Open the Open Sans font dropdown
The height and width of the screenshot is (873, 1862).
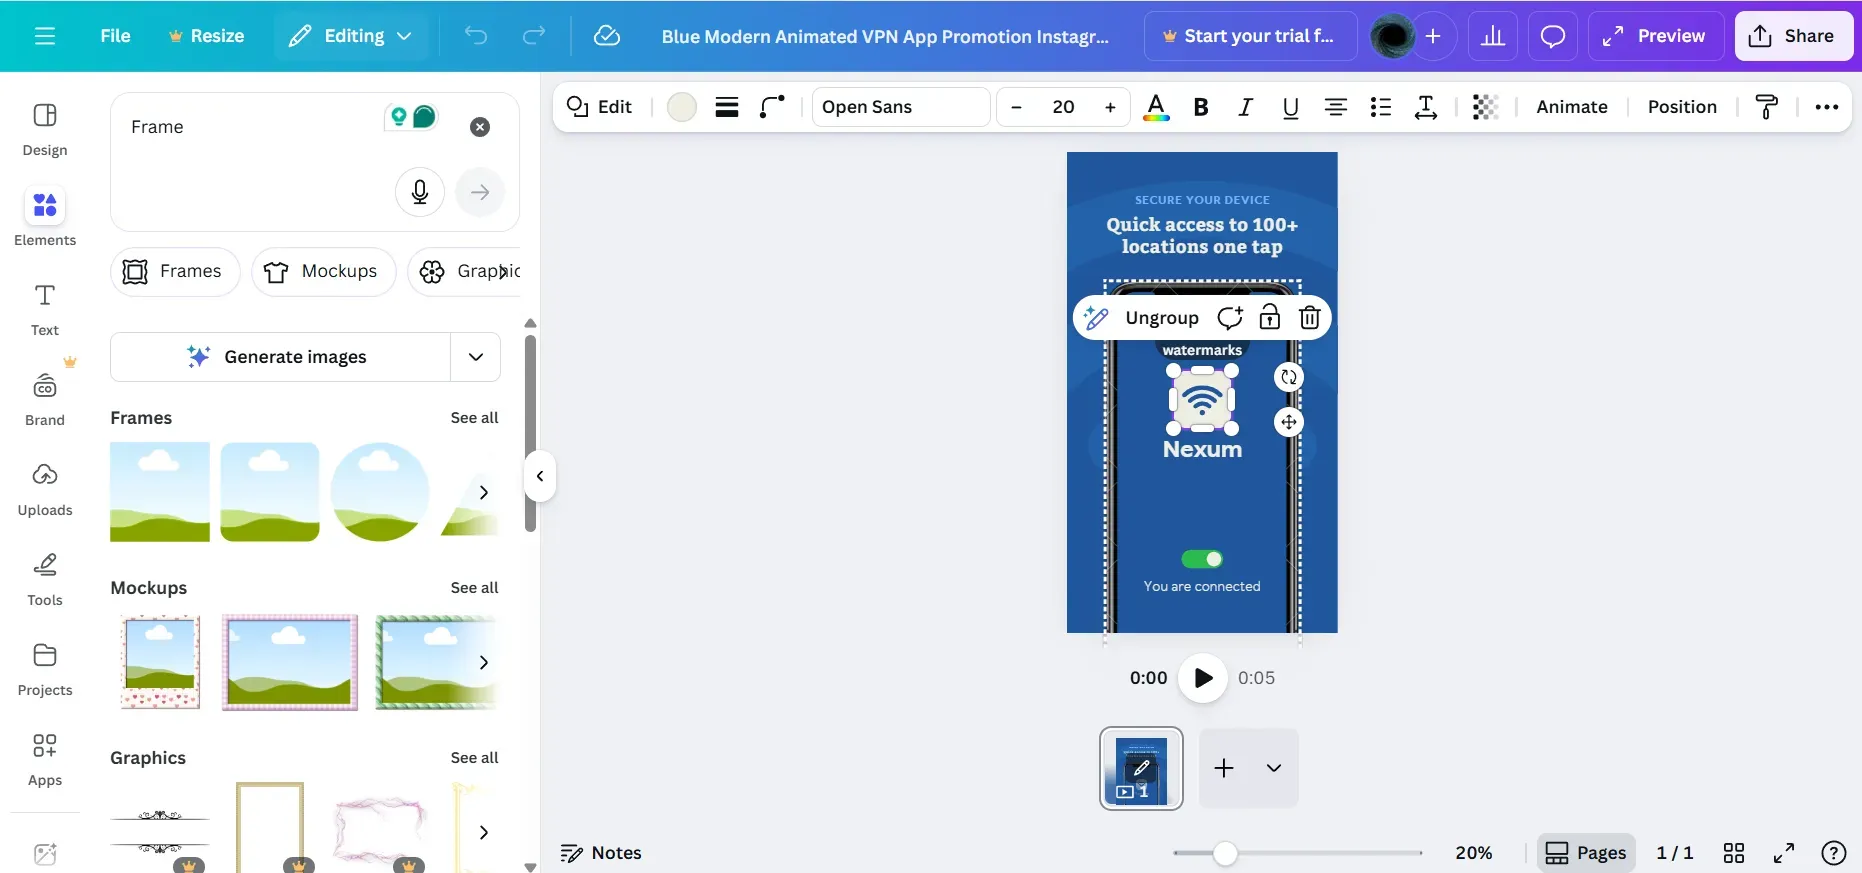901,107
